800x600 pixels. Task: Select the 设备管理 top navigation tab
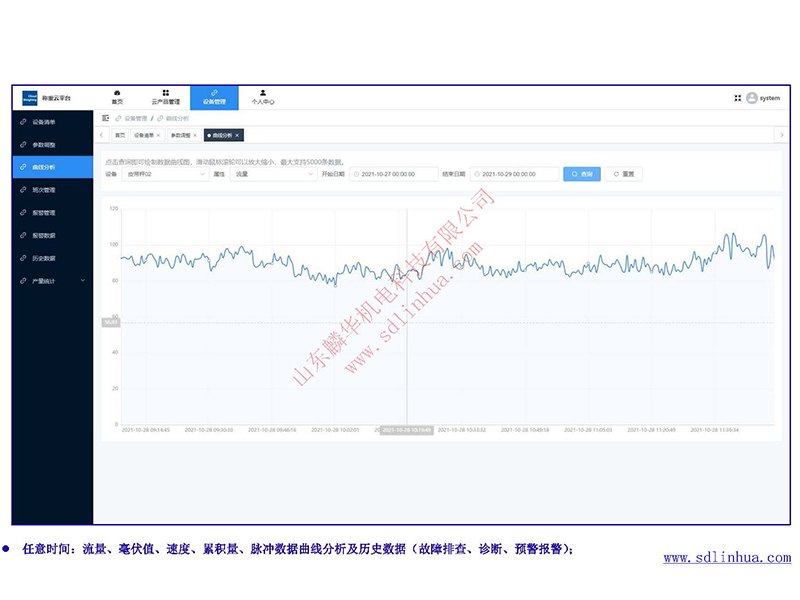point(214,97)
